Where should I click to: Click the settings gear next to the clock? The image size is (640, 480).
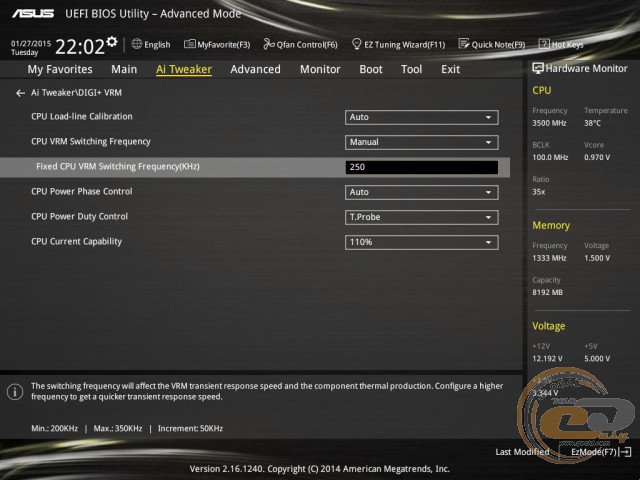(x=112, y=42)
